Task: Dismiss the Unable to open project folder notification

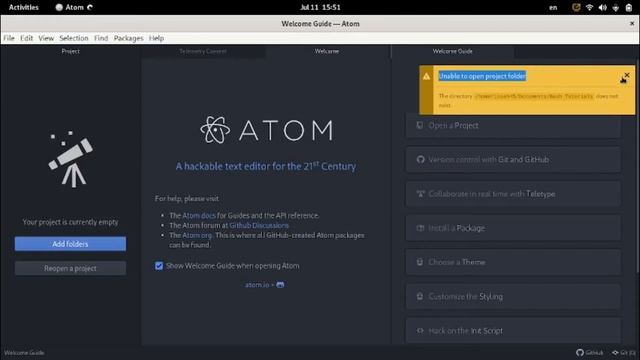Action: click(627, 75)
